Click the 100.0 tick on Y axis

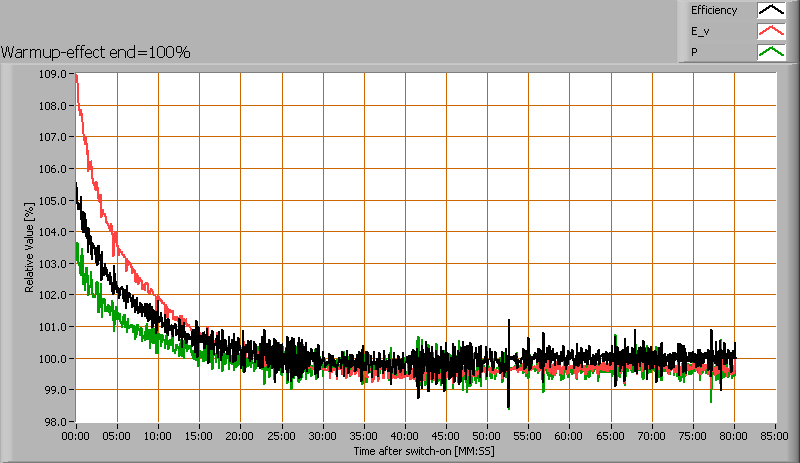(53, 358)
